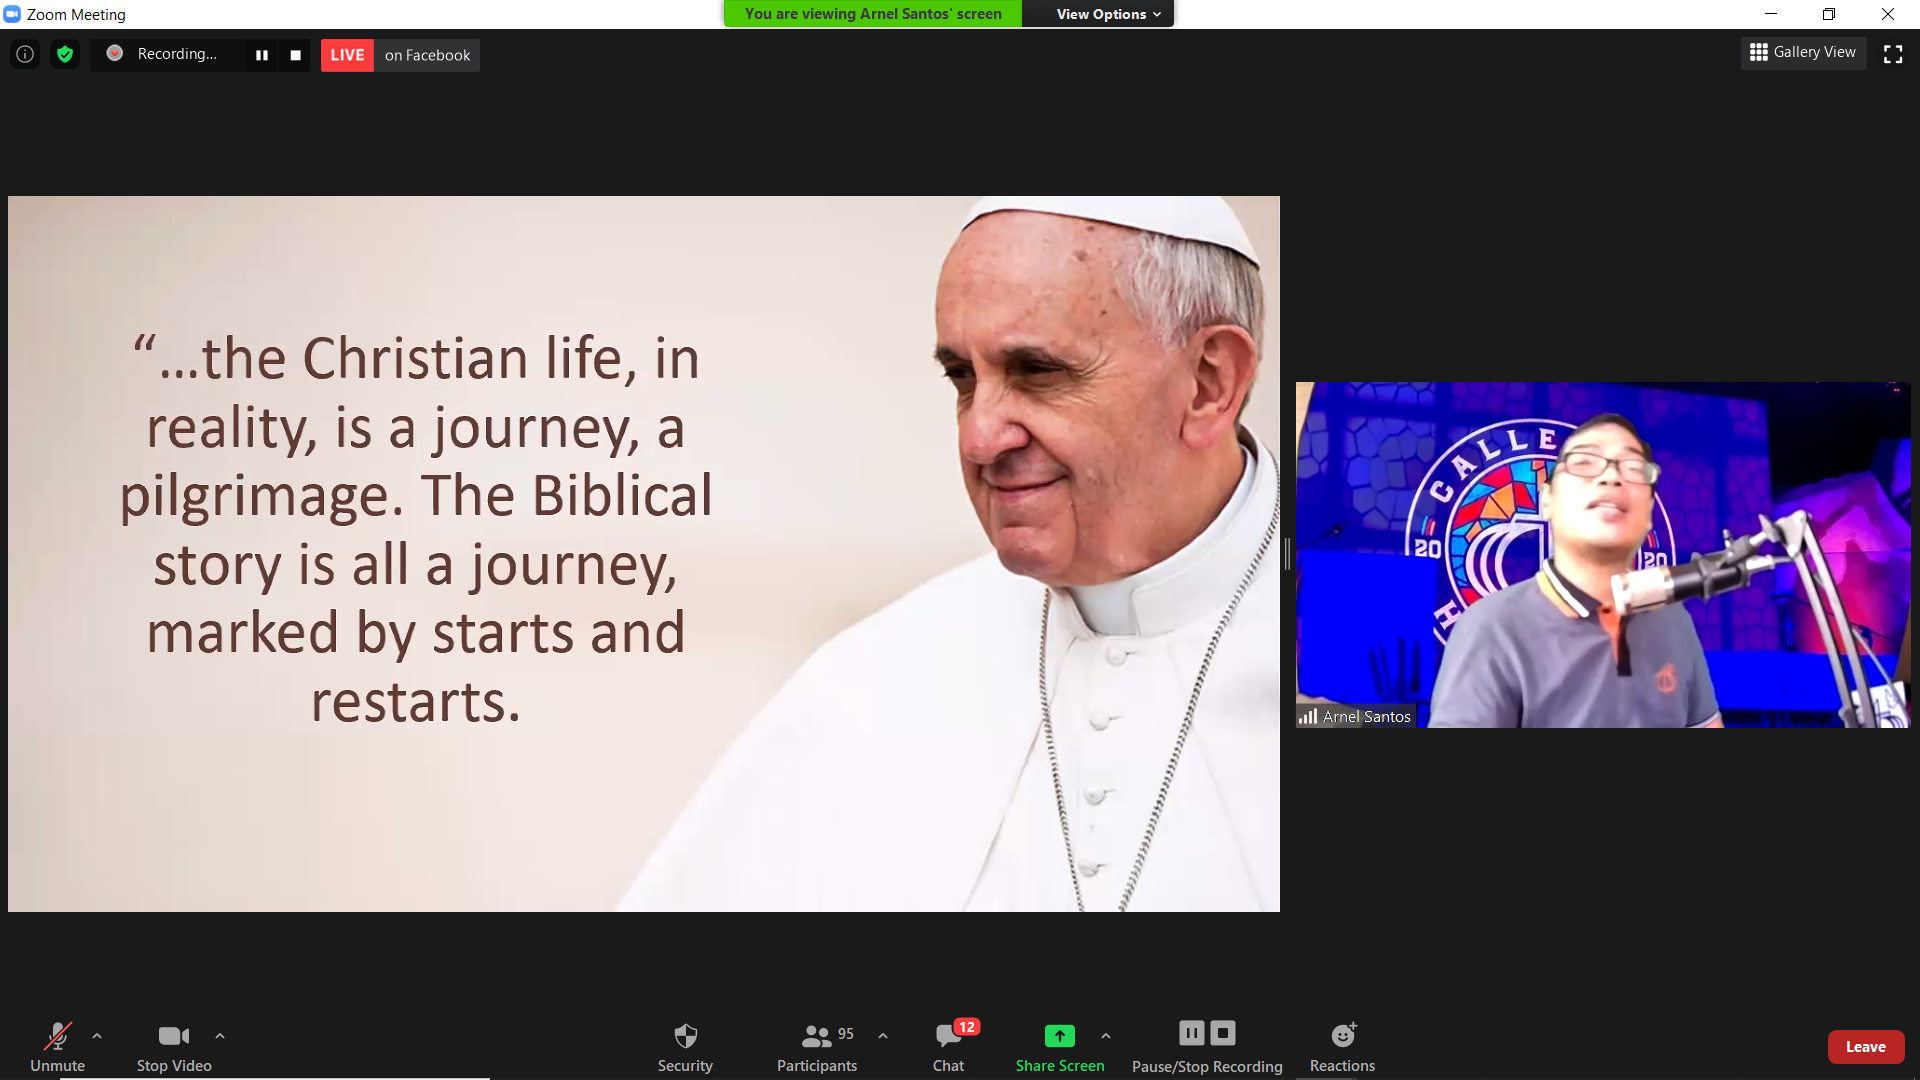This screenshot has width=1920, height=1080.
Task: Enter full screen mode
Action: pyautogui.click(x=1893, y=54)
